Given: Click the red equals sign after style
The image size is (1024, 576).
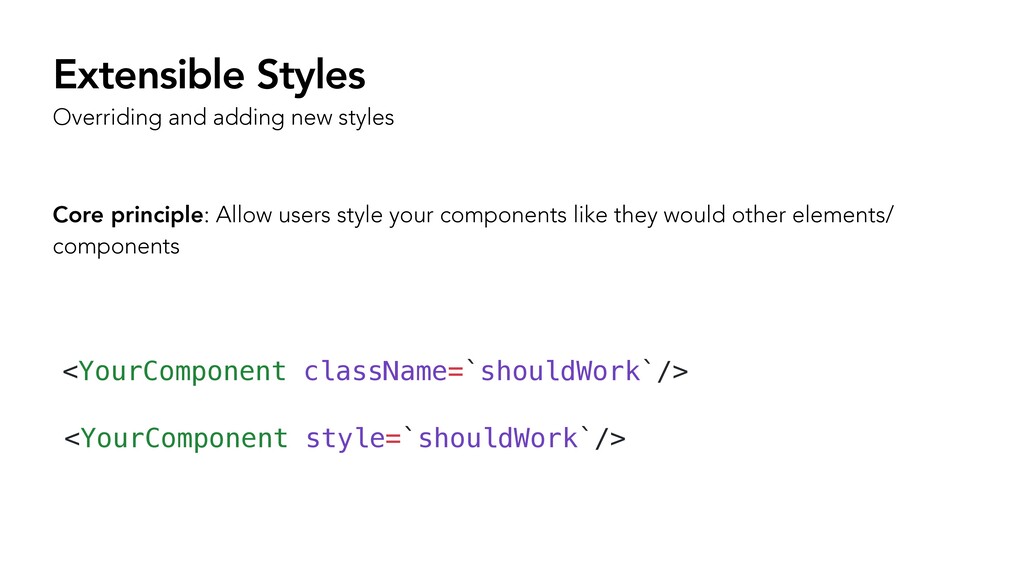Looking at the screenshot, I should [x=392, y=439].
